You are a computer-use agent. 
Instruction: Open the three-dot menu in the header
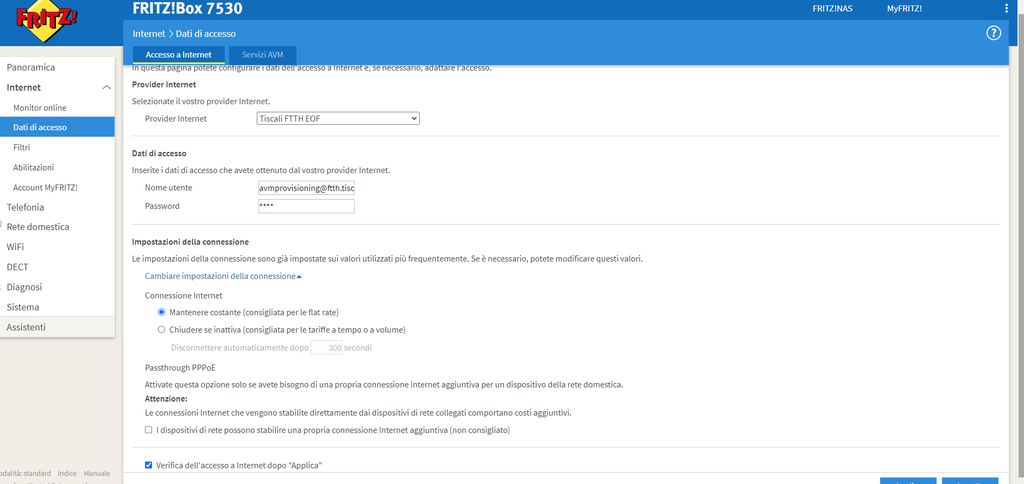(1006, 8)
